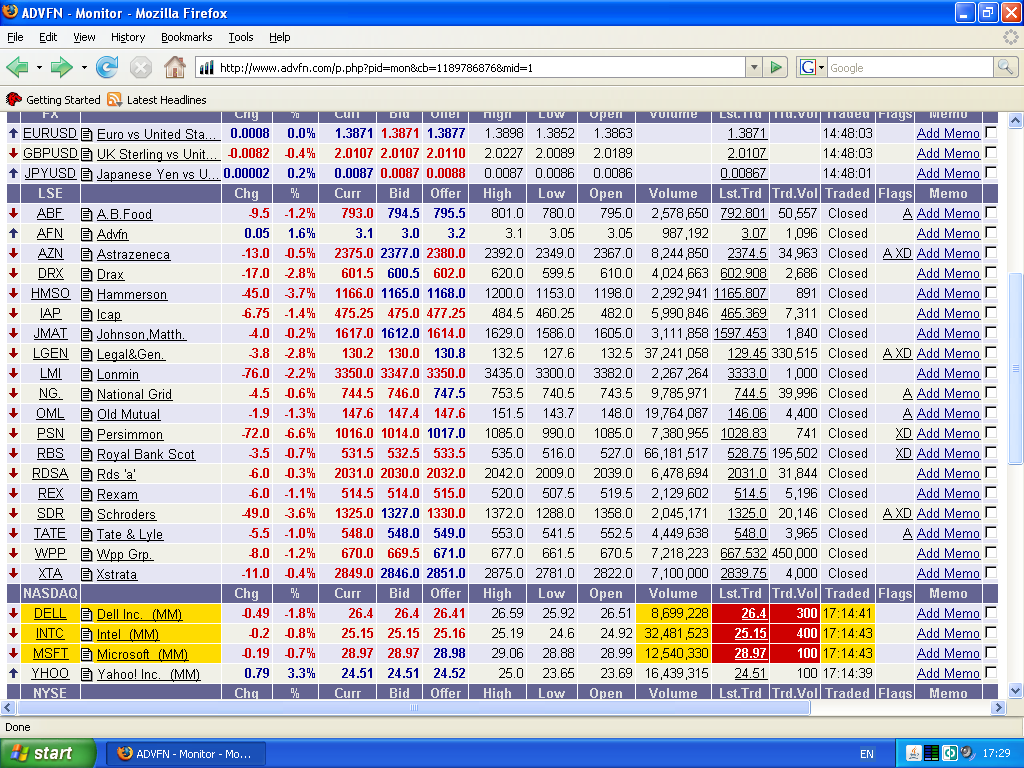Click Add Memo for the YHOO row
The width and height of the screenshot is (1024, 768).
(x=948, y=674)
